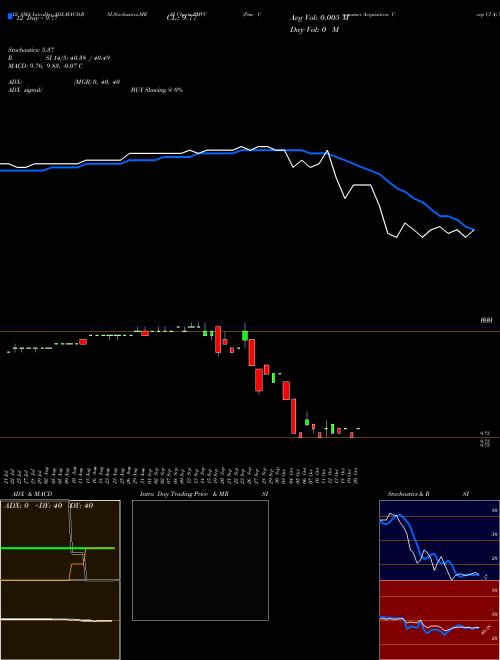Click the ADX signal: label
This screenshot has height=660, width=500.
tap(25, 90)
